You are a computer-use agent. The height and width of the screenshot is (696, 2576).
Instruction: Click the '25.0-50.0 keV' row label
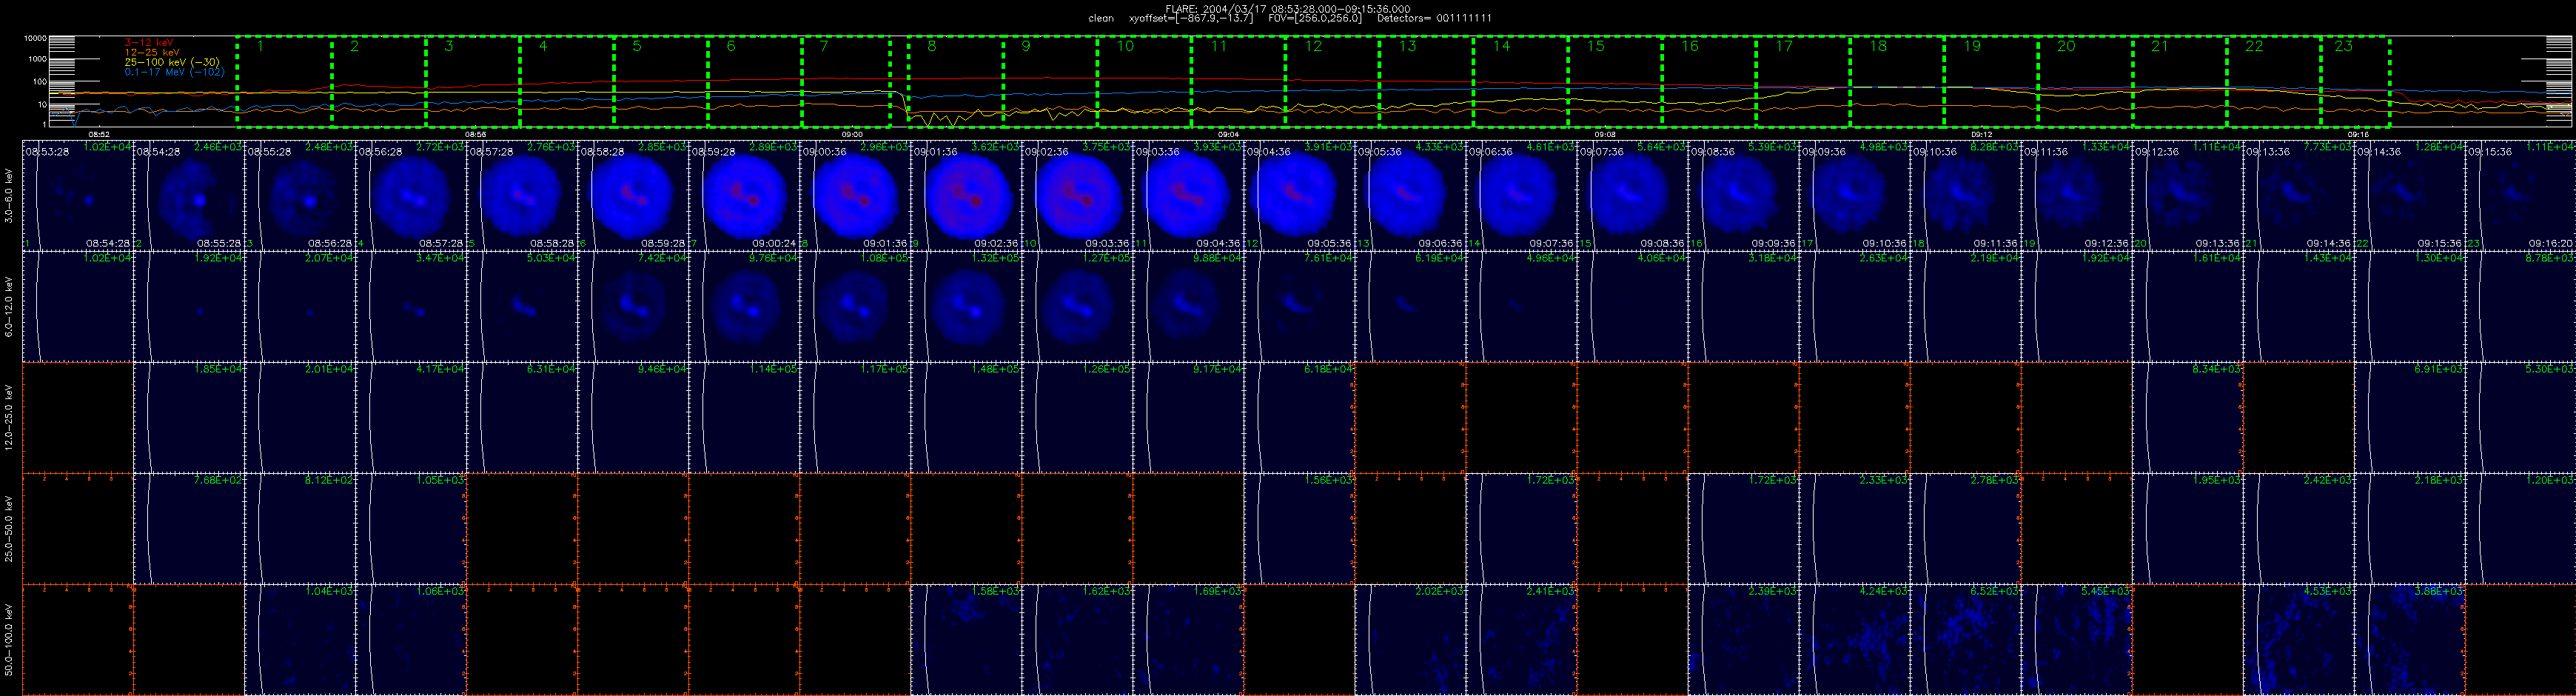pyautogui.click(x=9, y=528)
